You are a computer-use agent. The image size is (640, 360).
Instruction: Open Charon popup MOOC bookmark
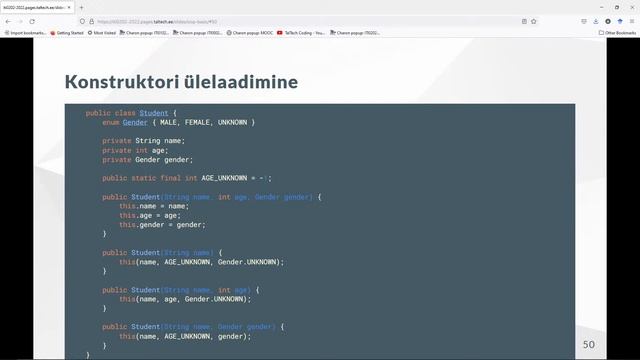[250, 33]
